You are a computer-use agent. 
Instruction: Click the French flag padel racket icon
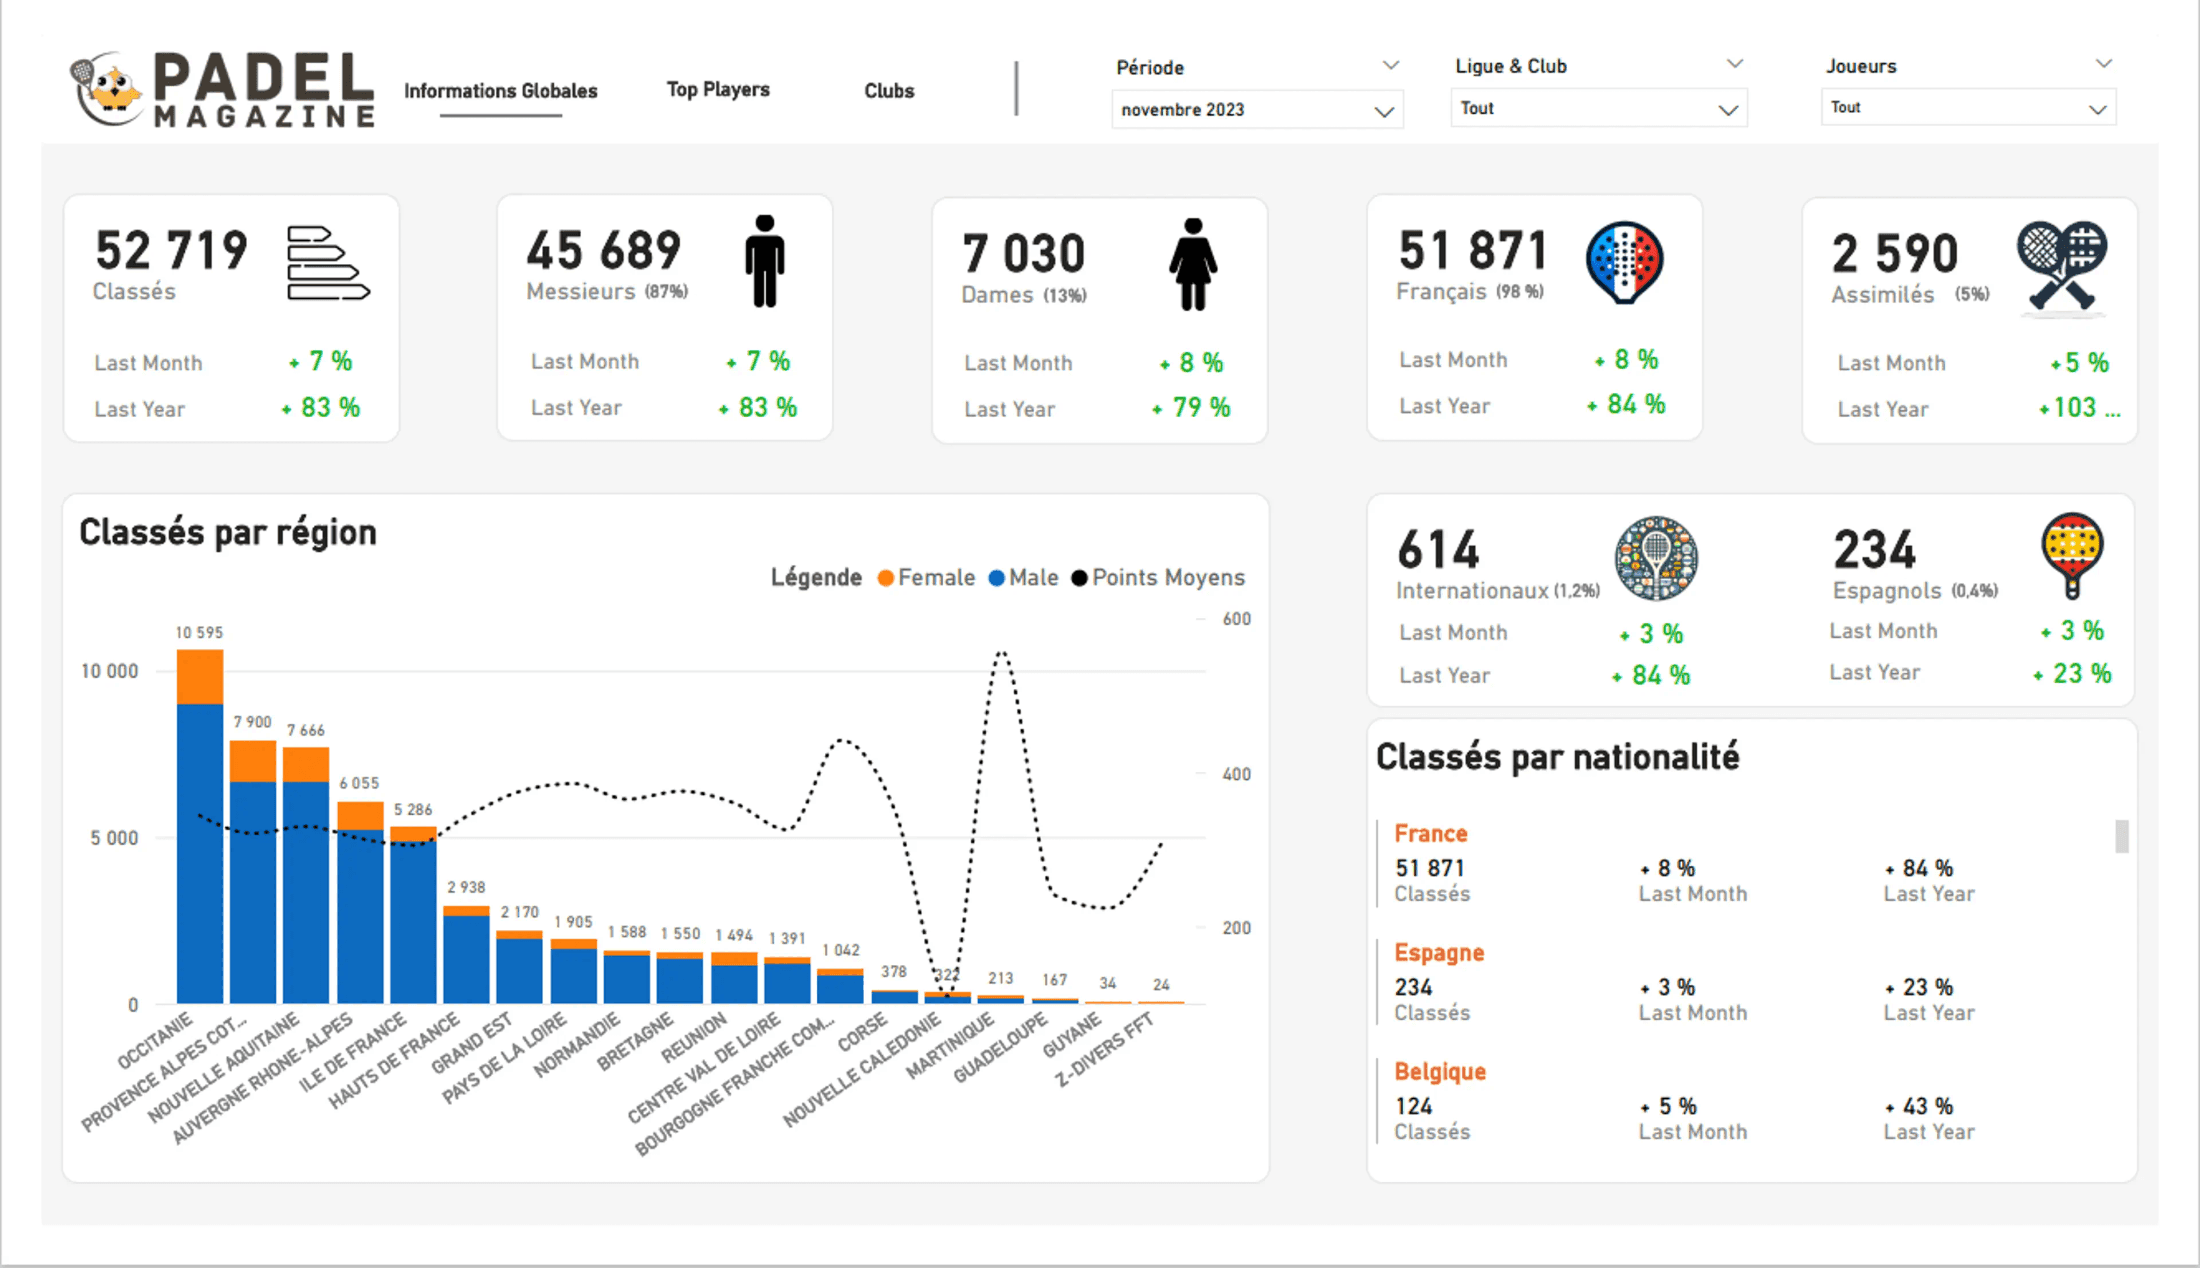coord(1625,262)
